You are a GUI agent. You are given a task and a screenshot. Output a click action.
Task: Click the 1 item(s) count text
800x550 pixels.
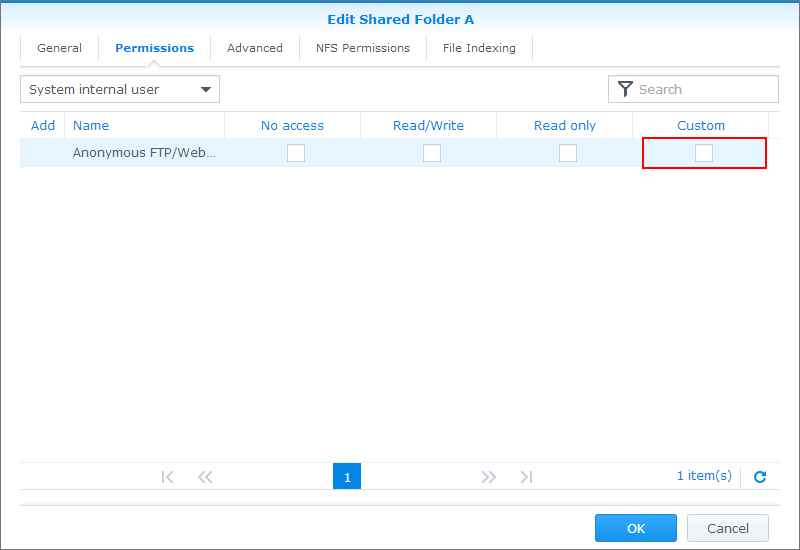704,476
